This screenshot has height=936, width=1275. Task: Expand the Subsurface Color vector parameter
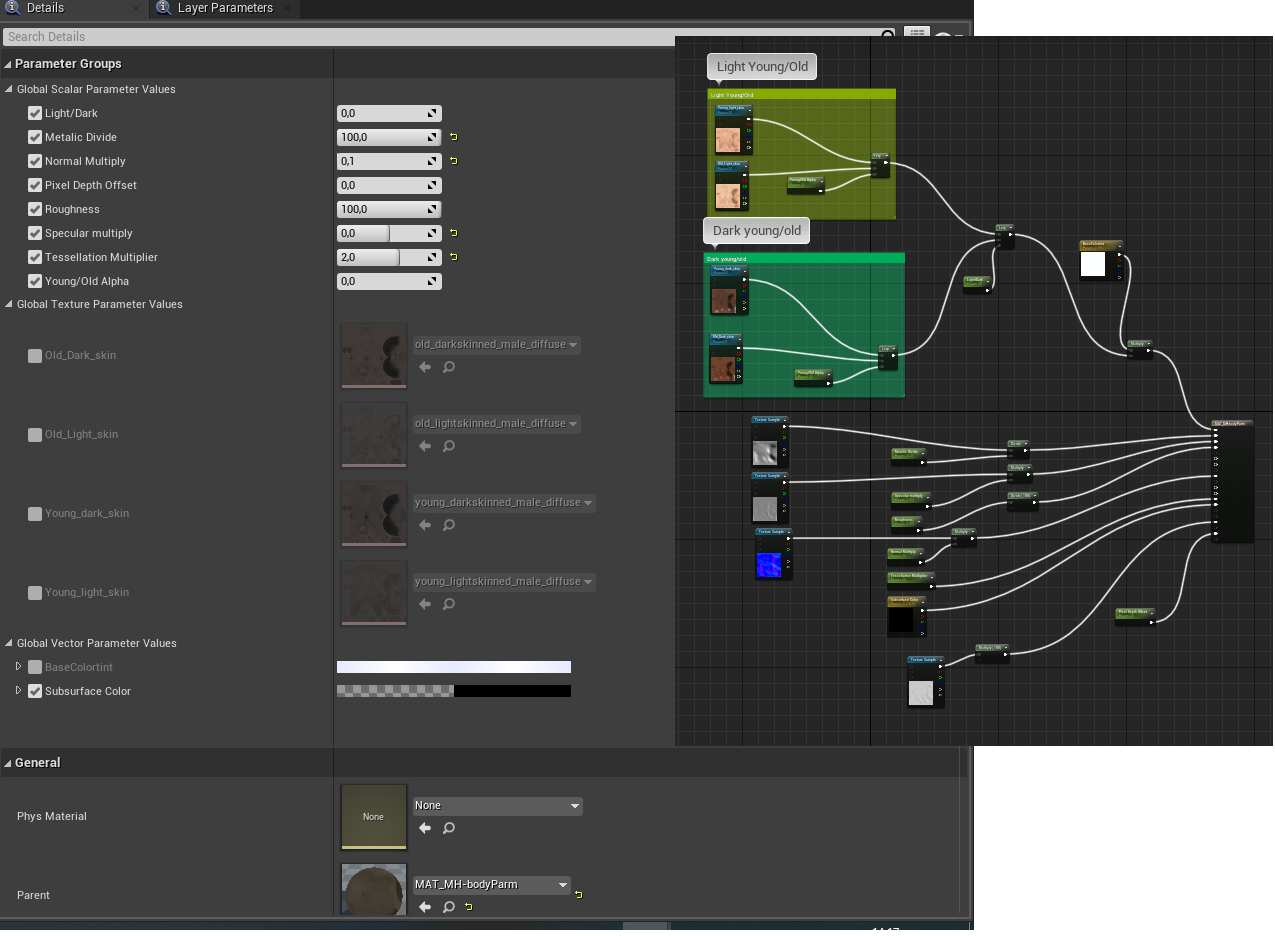[x=18, y=691]
